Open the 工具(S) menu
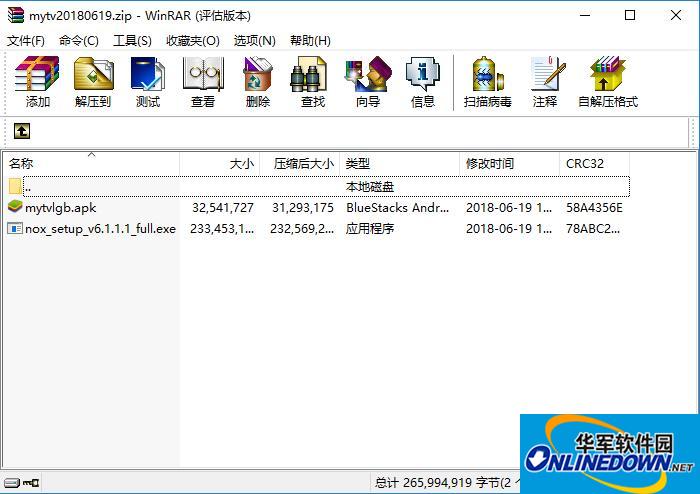 (132, 41)
